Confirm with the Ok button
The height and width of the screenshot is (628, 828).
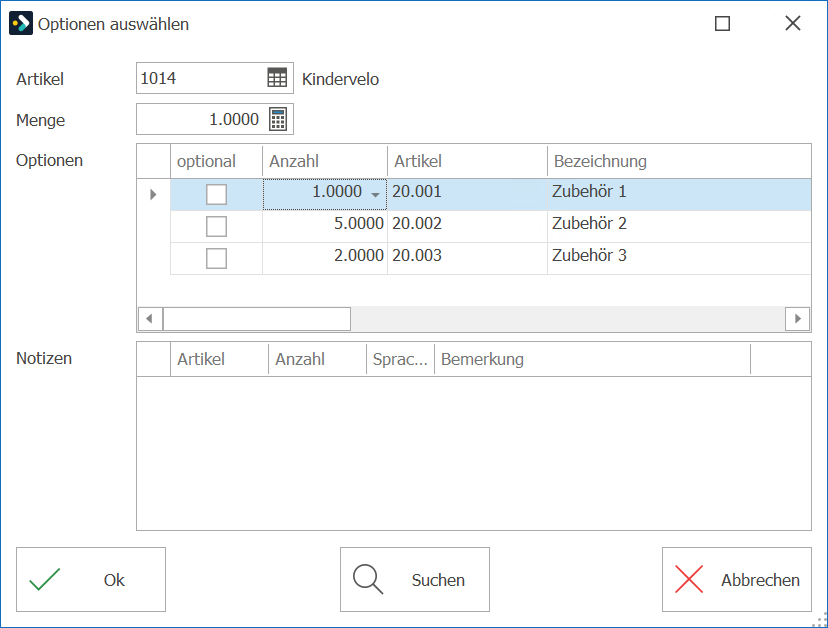(91, 579)
